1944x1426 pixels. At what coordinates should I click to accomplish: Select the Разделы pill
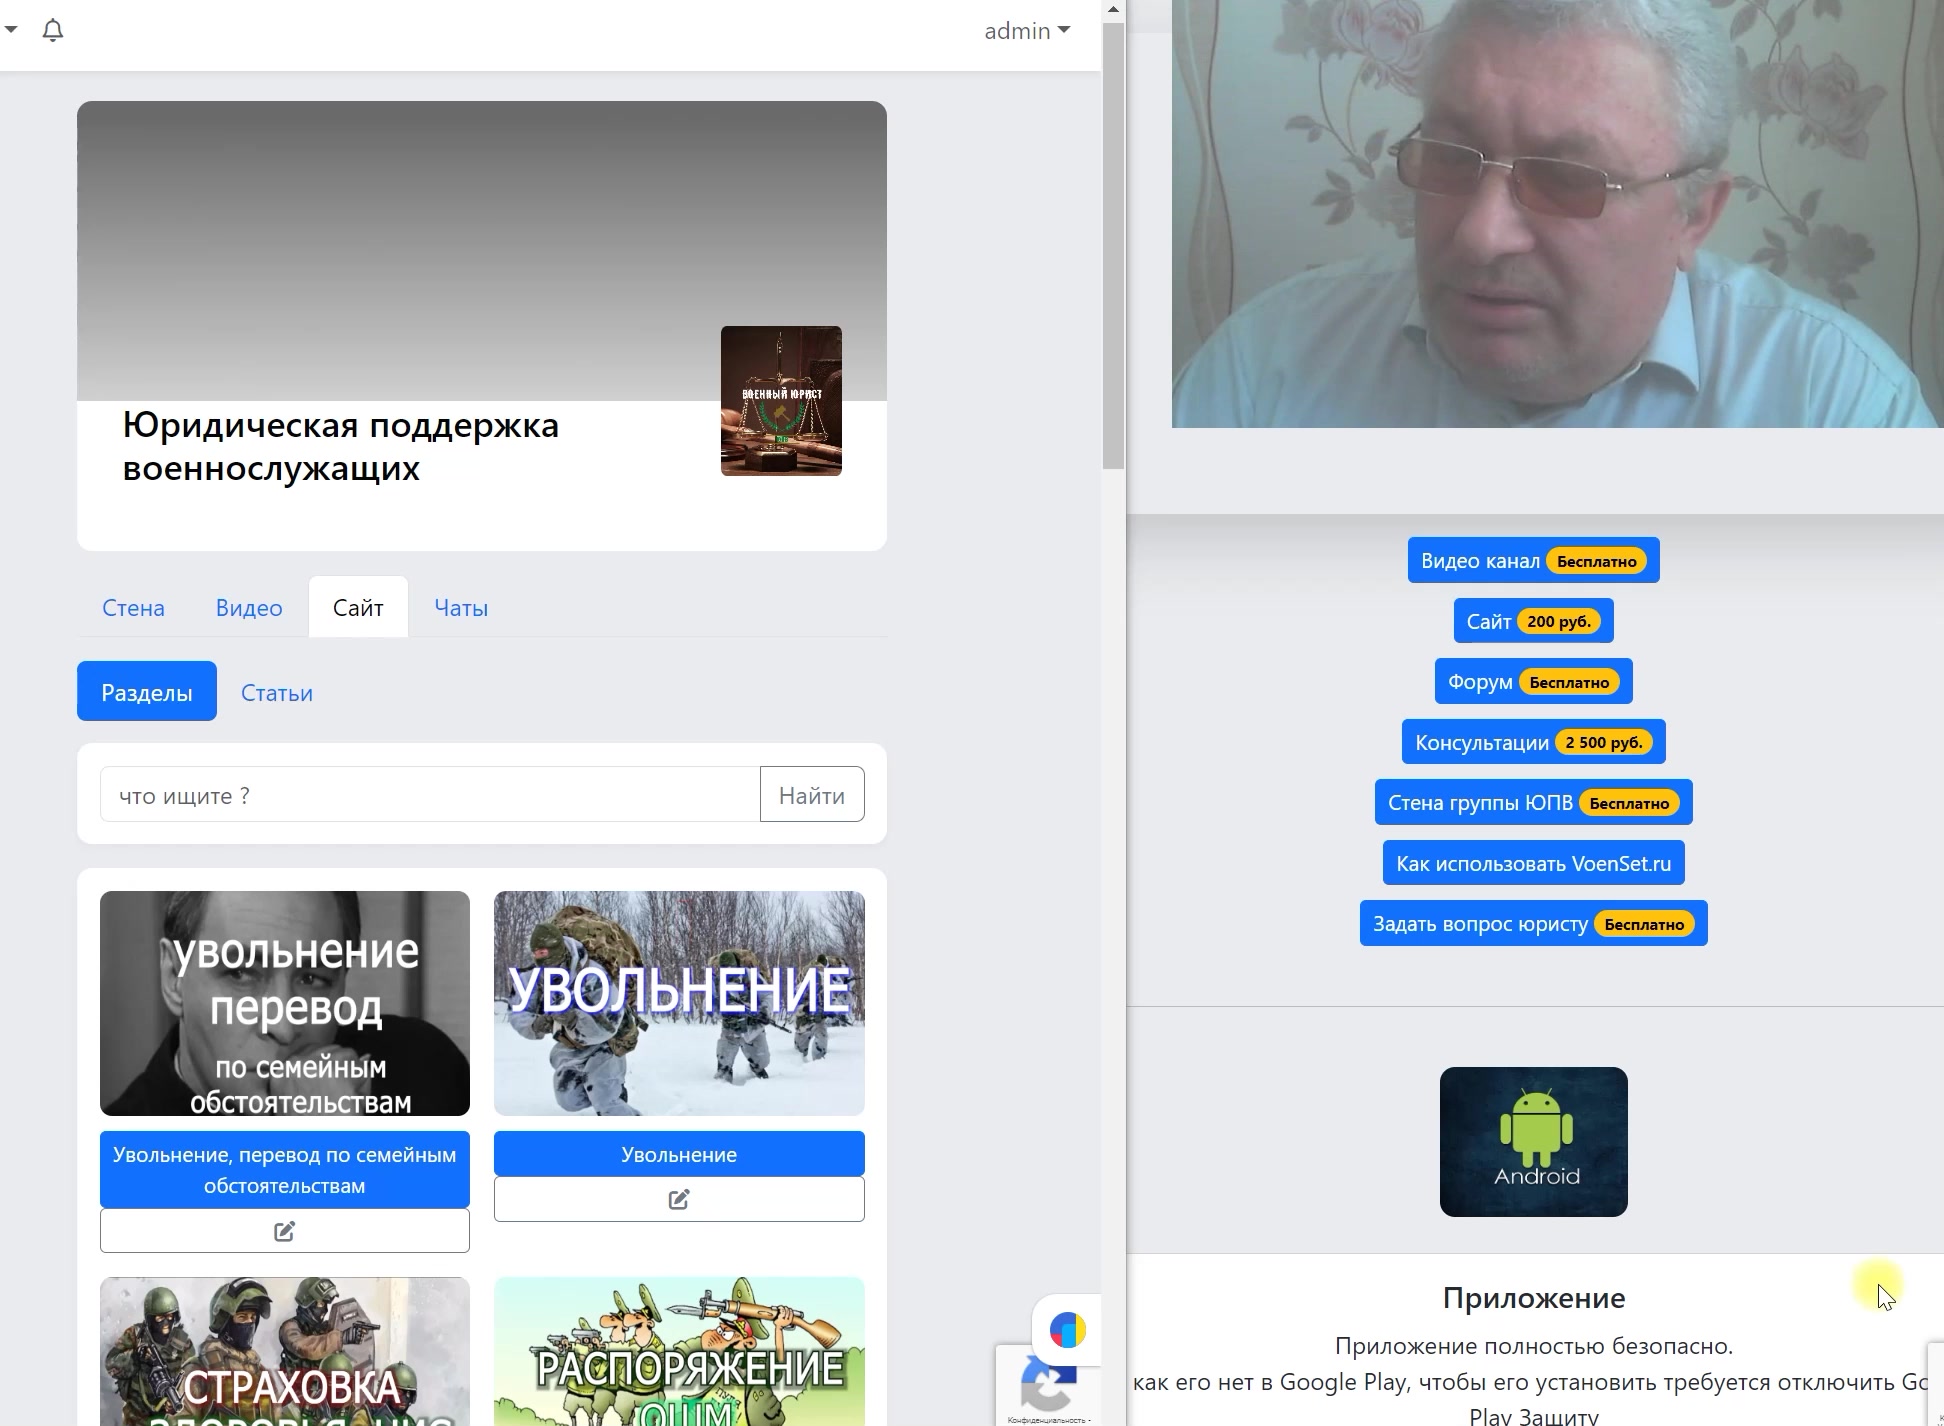(x=147, y=692)
